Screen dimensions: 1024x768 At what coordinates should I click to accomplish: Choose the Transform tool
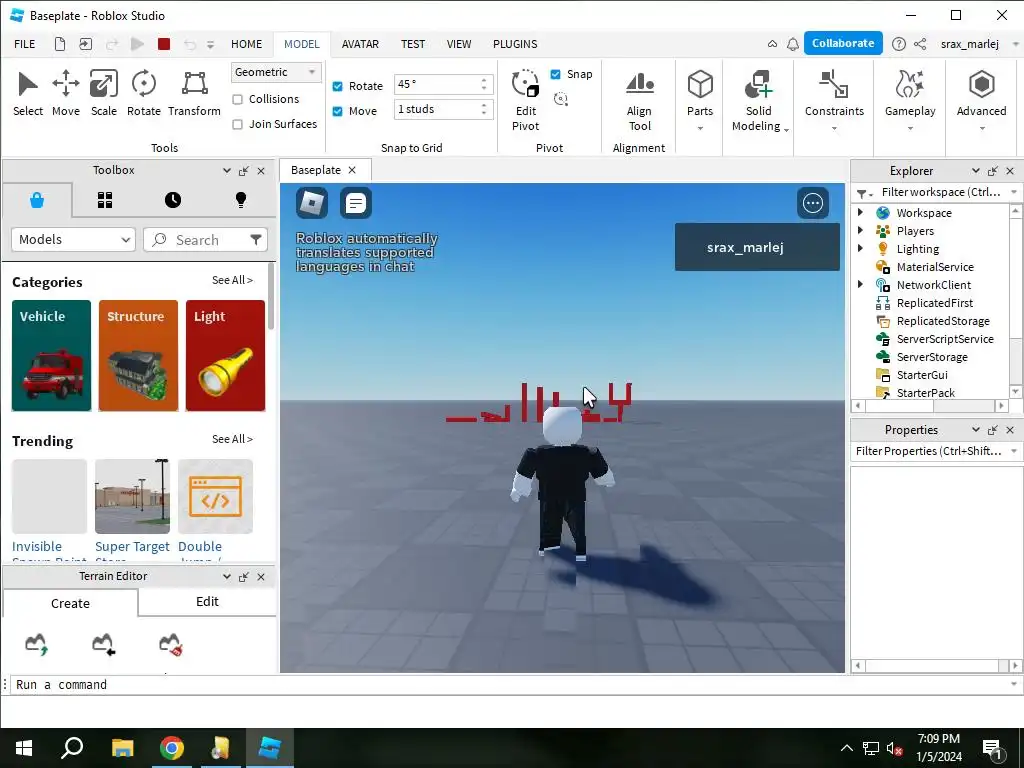tap(194, 93)
